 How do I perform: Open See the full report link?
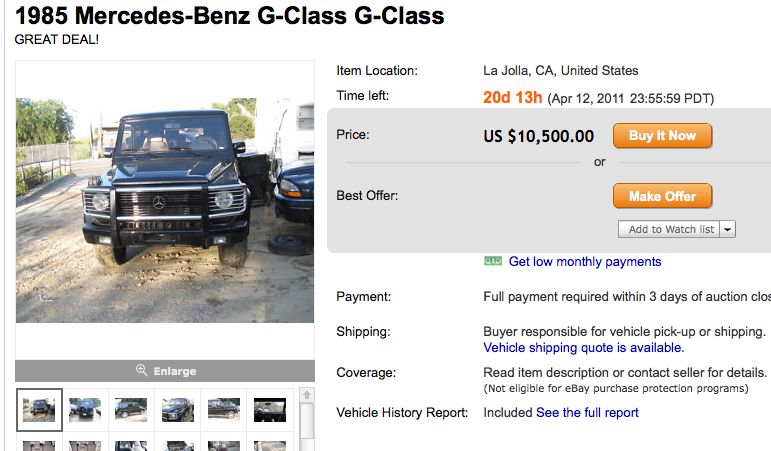587,412
